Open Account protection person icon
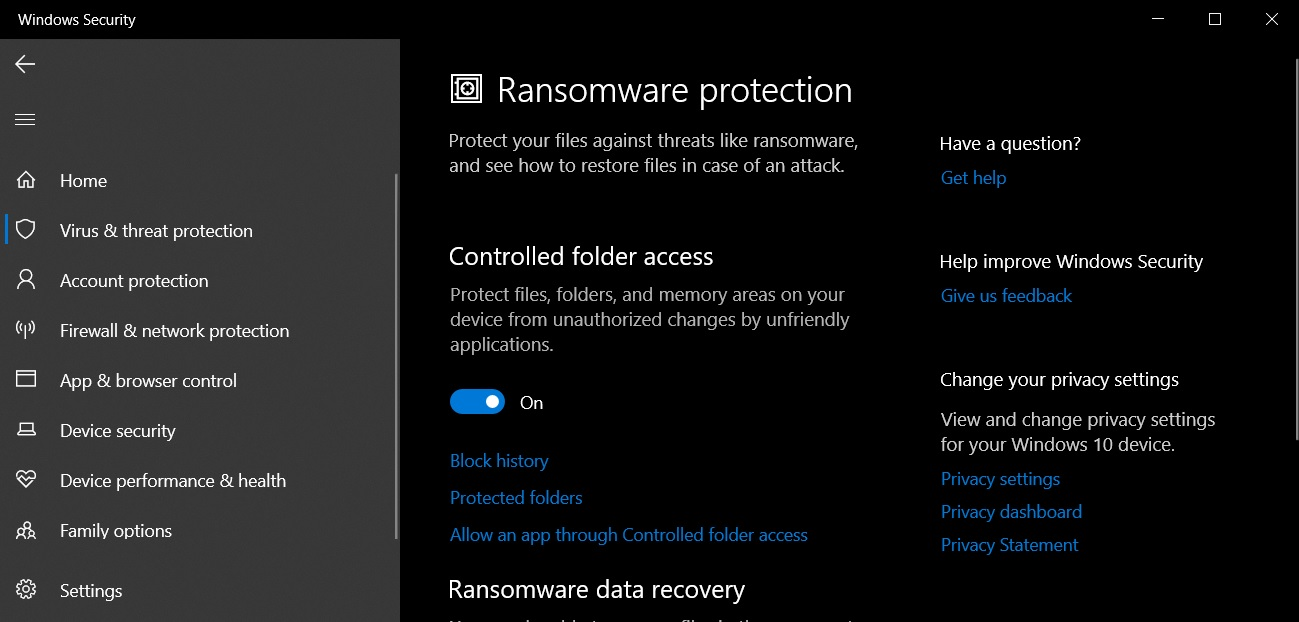 26,280
